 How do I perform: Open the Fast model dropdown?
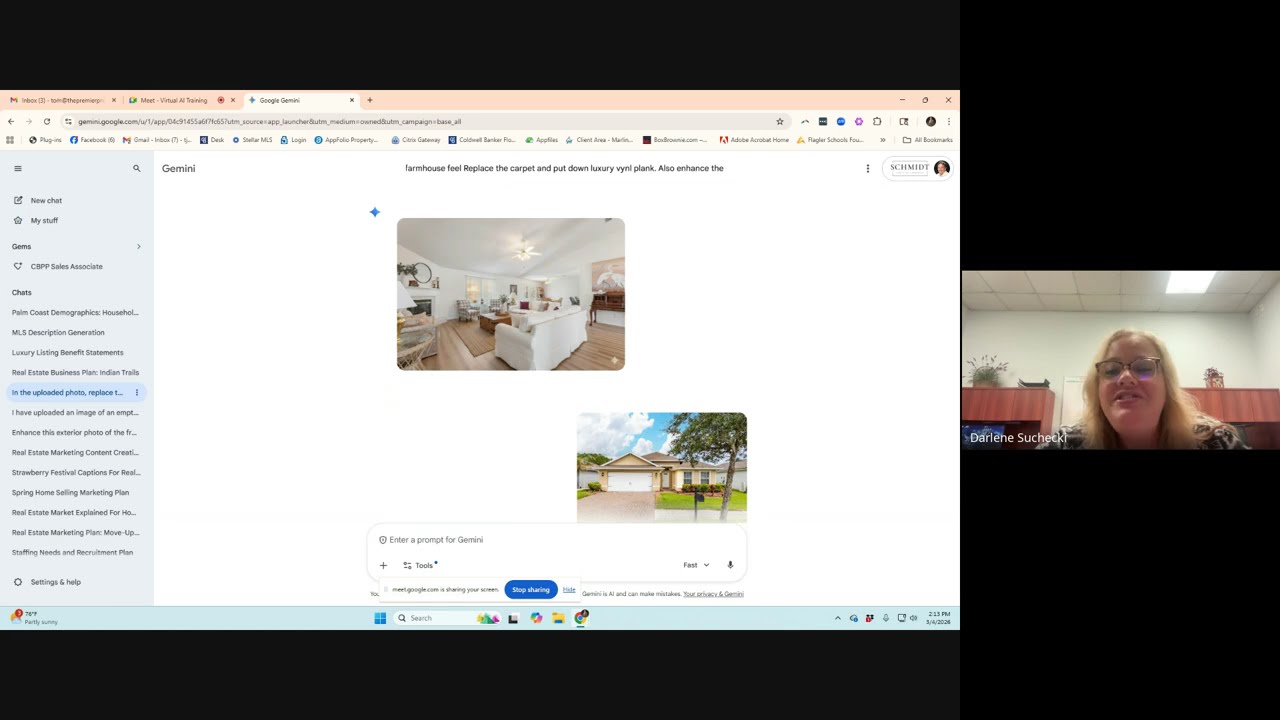click(696, 565)
